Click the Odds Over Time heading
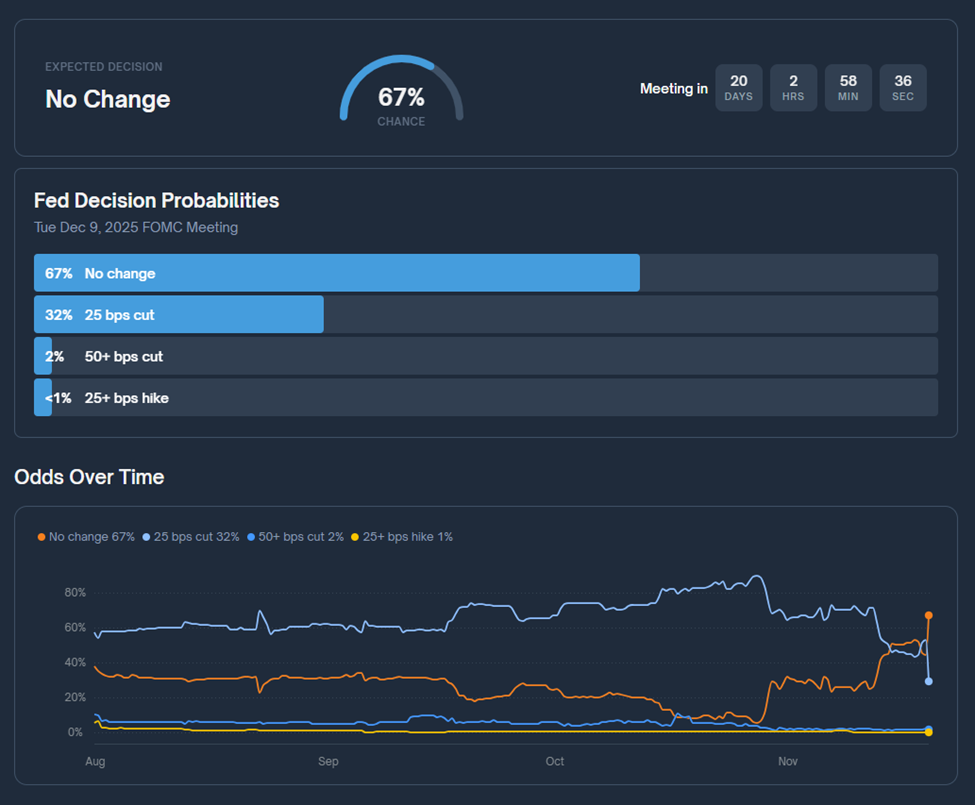Screen dimensions: 975x805 89,477
